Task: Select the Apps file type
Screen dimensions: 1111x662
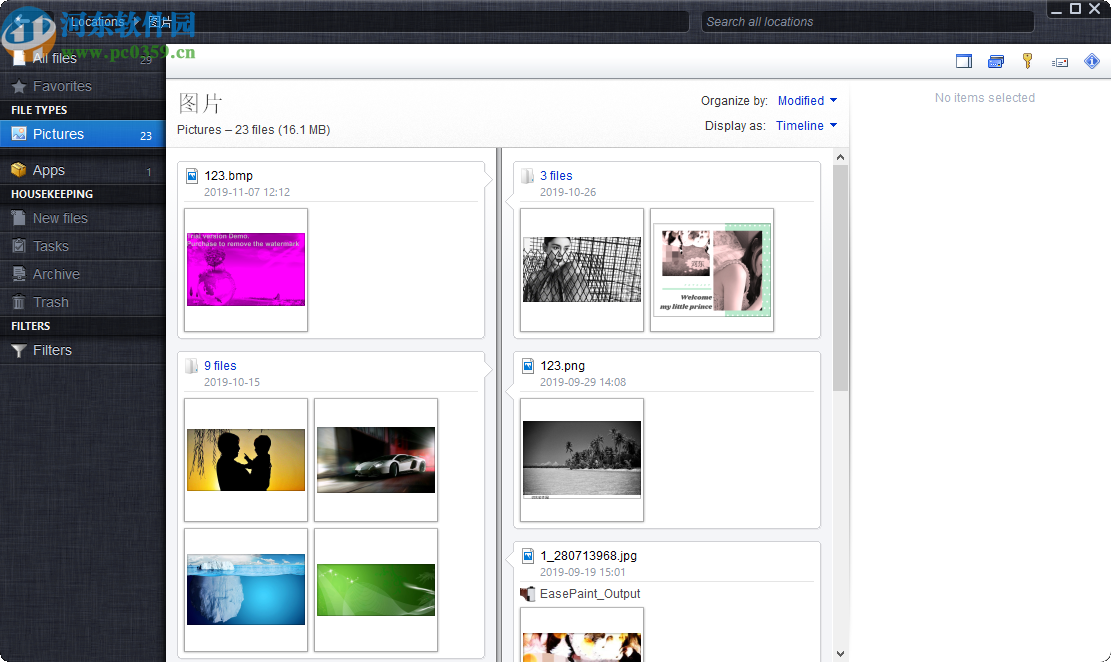Action: tap(82, 171)
